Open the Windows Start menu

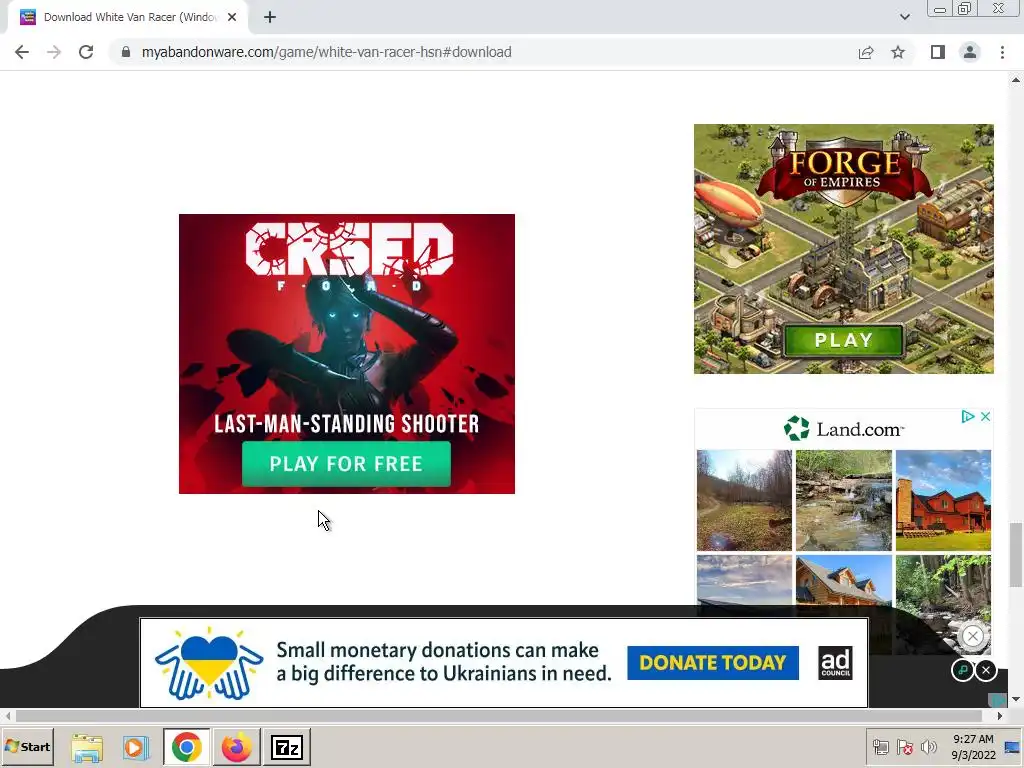pyautogui.click(x=27, y=747)
